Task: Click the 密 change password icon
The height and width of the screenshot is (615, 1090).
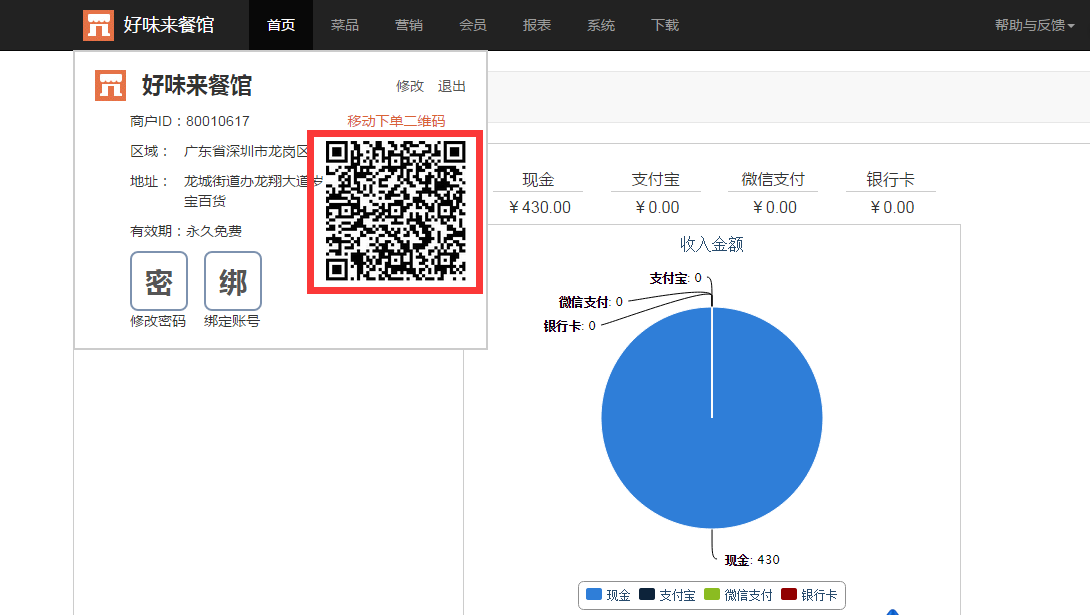Action: point(159,281)
